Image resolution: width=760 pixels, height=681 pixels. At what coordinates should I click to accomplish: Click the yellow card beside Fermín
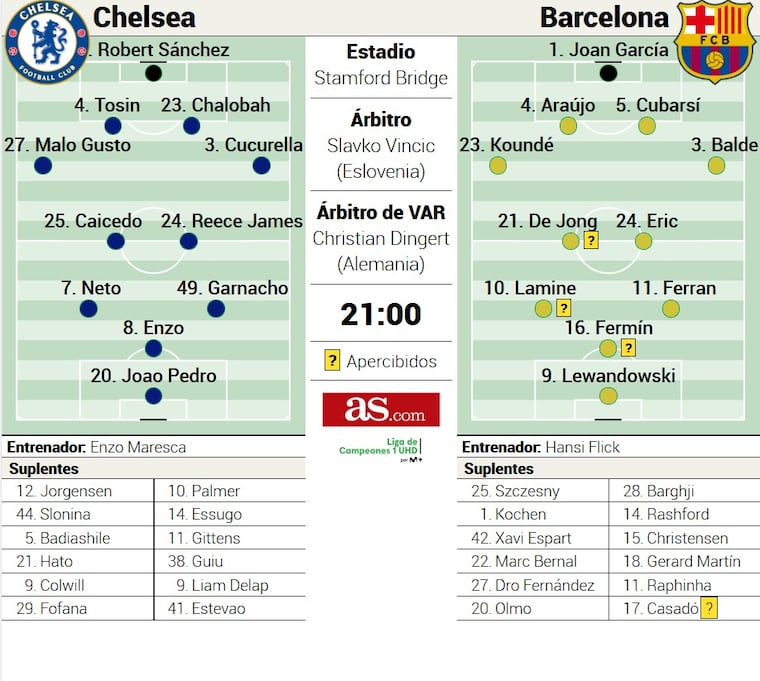point(628,348)
